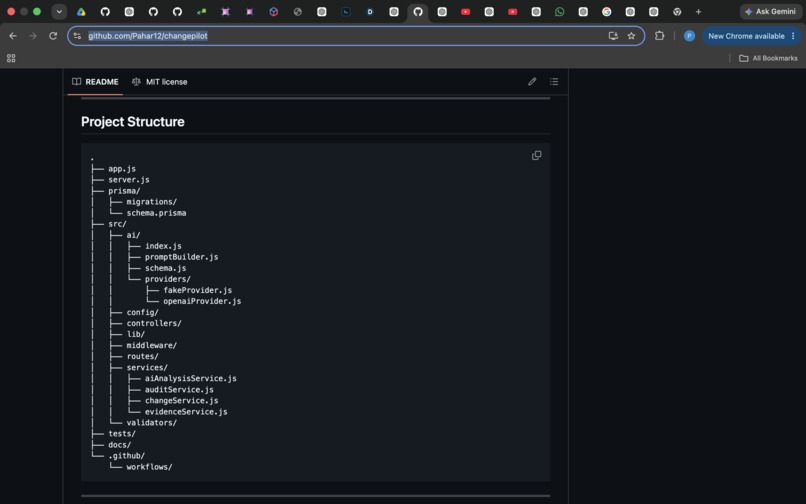
Task: Click the config/ folder line
Action: [x=142, y=312]
